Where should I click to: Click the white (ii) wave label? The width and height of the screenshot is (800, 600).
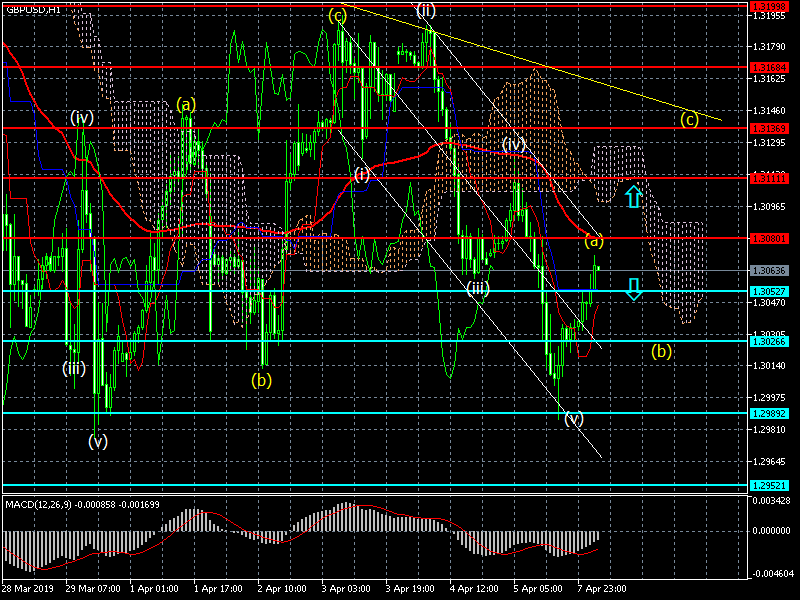pos(426,11)
